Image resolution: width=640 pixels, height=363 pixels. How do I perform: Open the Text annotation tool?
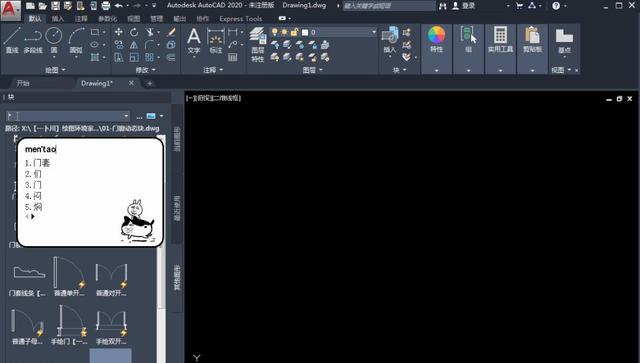(194, 41)
